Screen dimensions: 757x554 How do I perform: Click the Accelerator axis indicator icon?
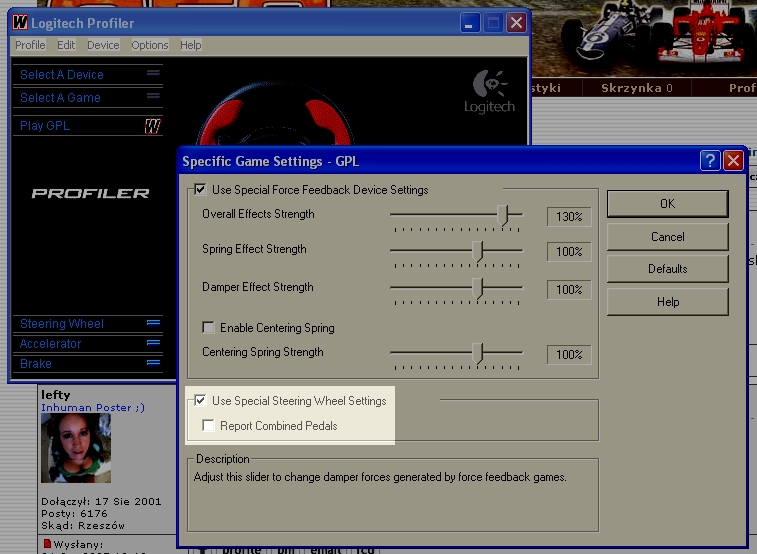tap(154, 343)
